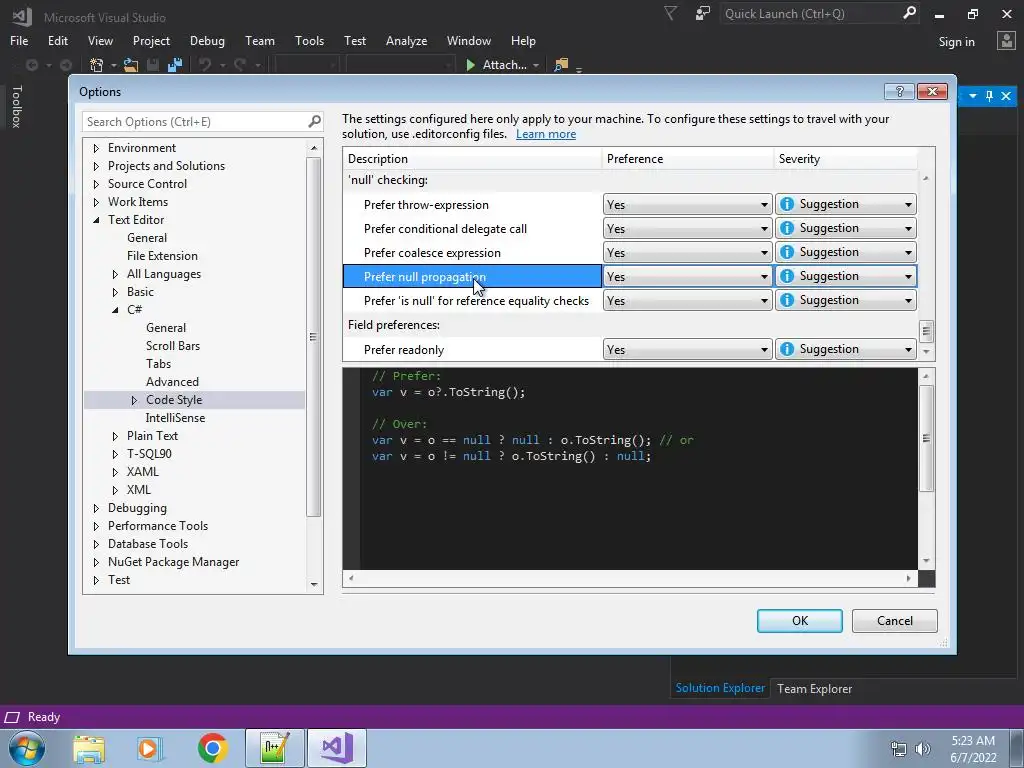
Task: Switch to the Solution Explorer tab
Action: (720, 688)
